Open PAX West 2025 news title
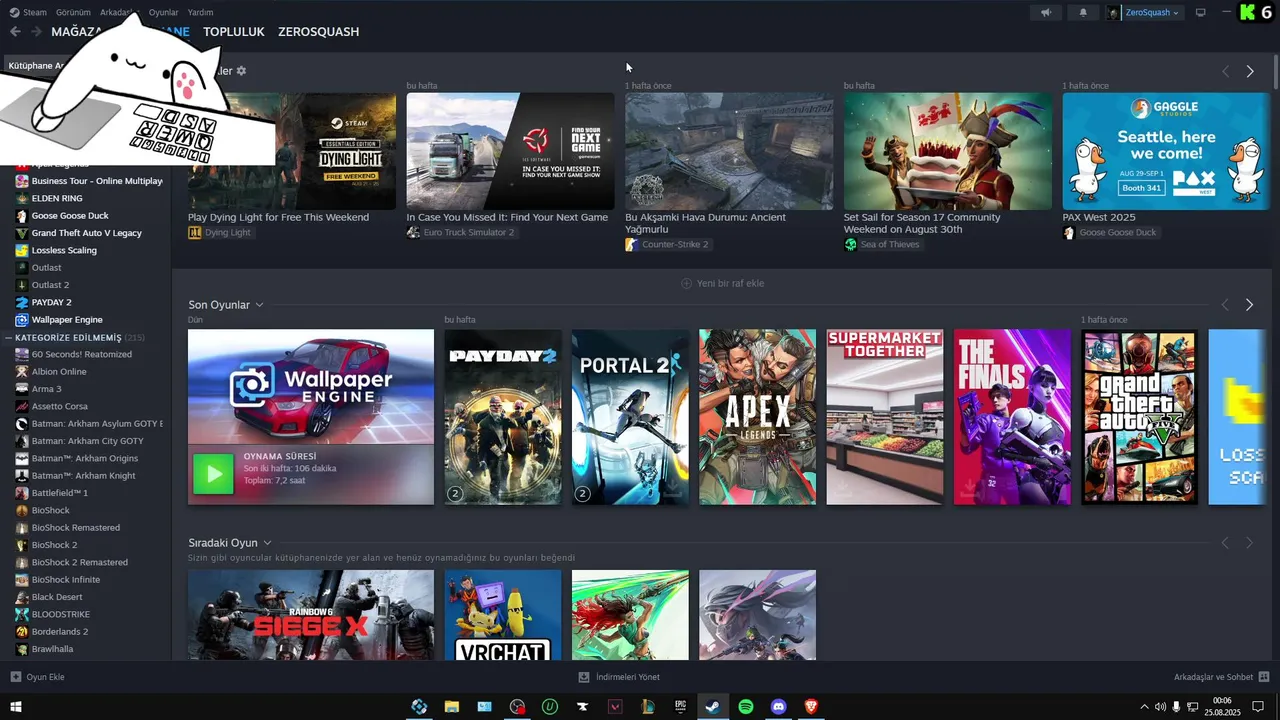Viewport: 1280px width, 720px height. [x=1098, y=217]
